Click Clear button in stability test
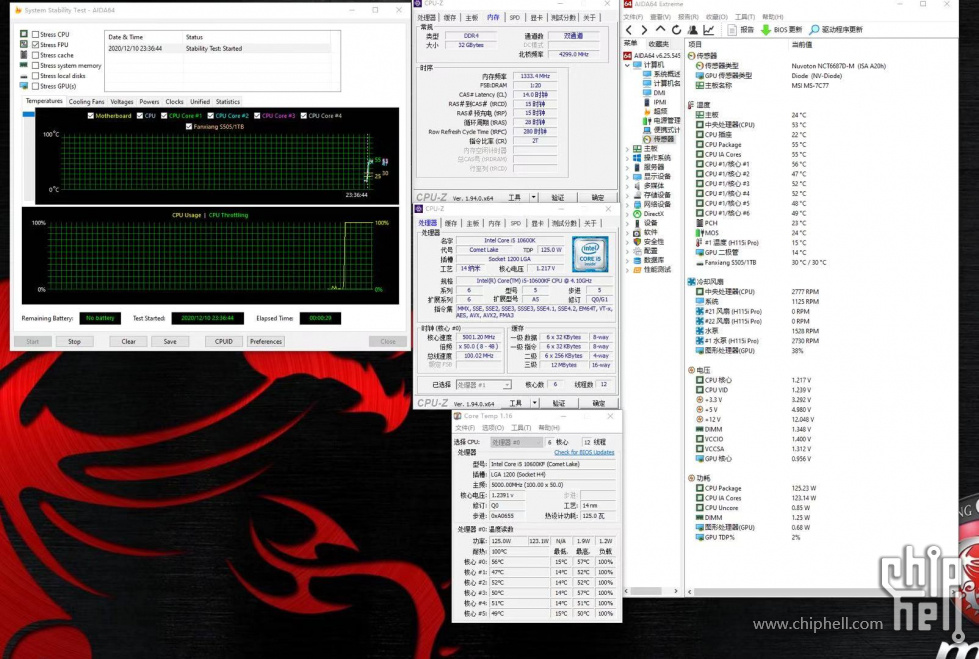 click(x=129, y=342)
